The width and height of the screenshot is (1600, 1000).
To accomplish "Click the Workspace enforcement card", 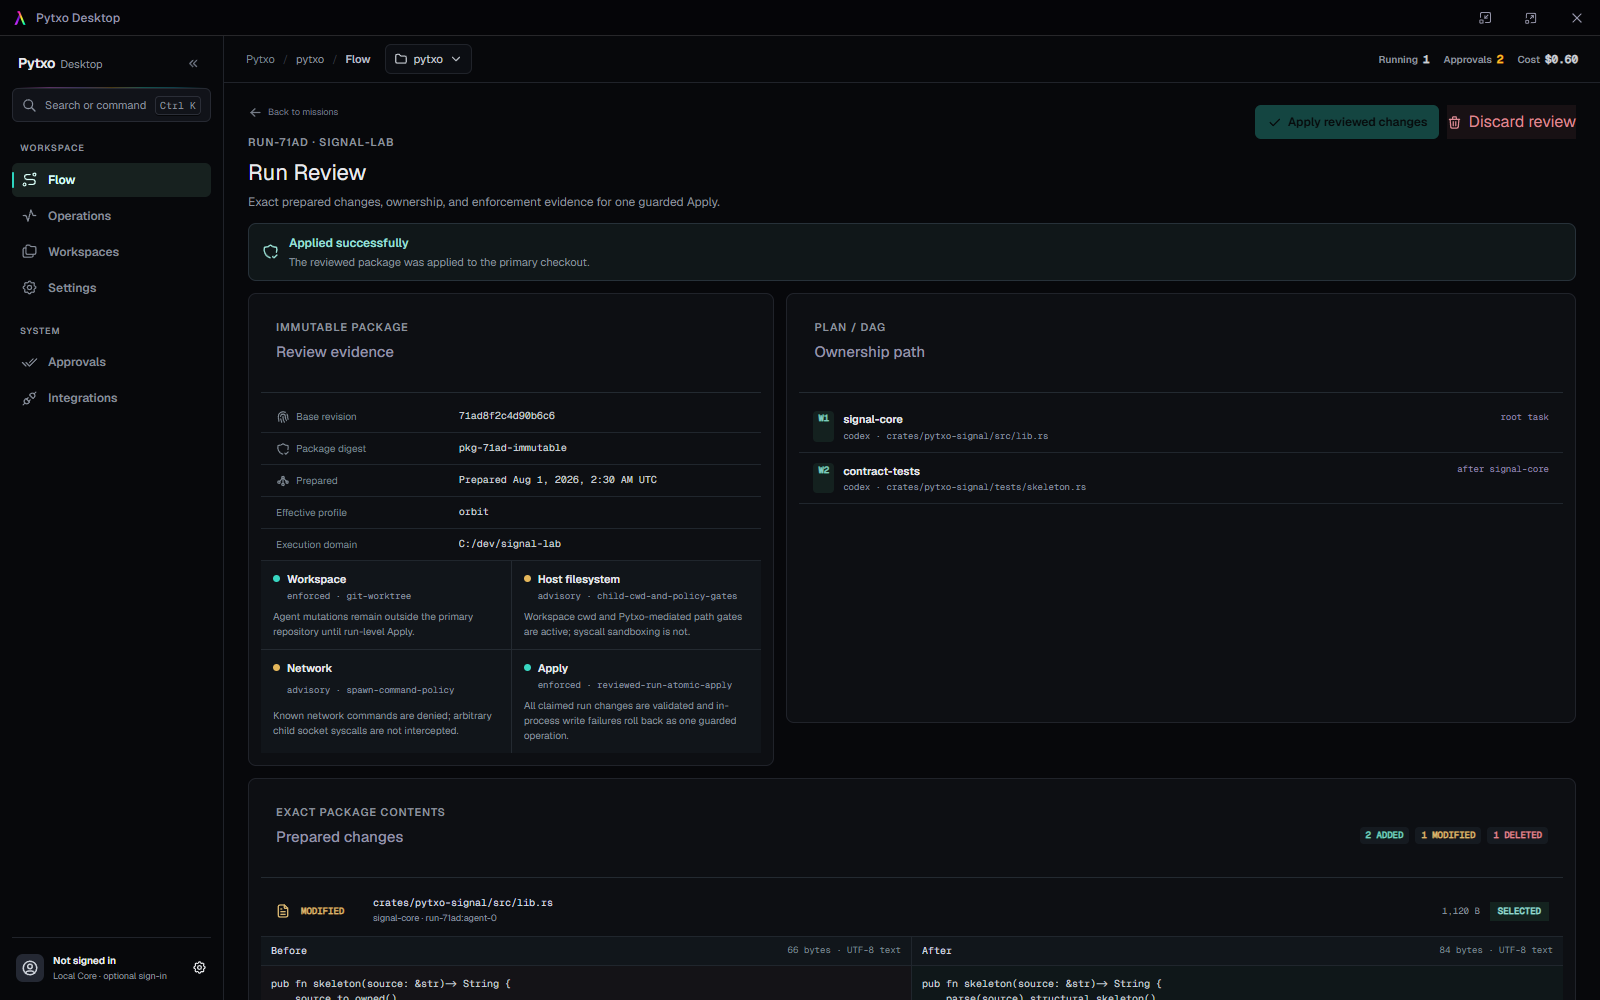I will [386, 605].
